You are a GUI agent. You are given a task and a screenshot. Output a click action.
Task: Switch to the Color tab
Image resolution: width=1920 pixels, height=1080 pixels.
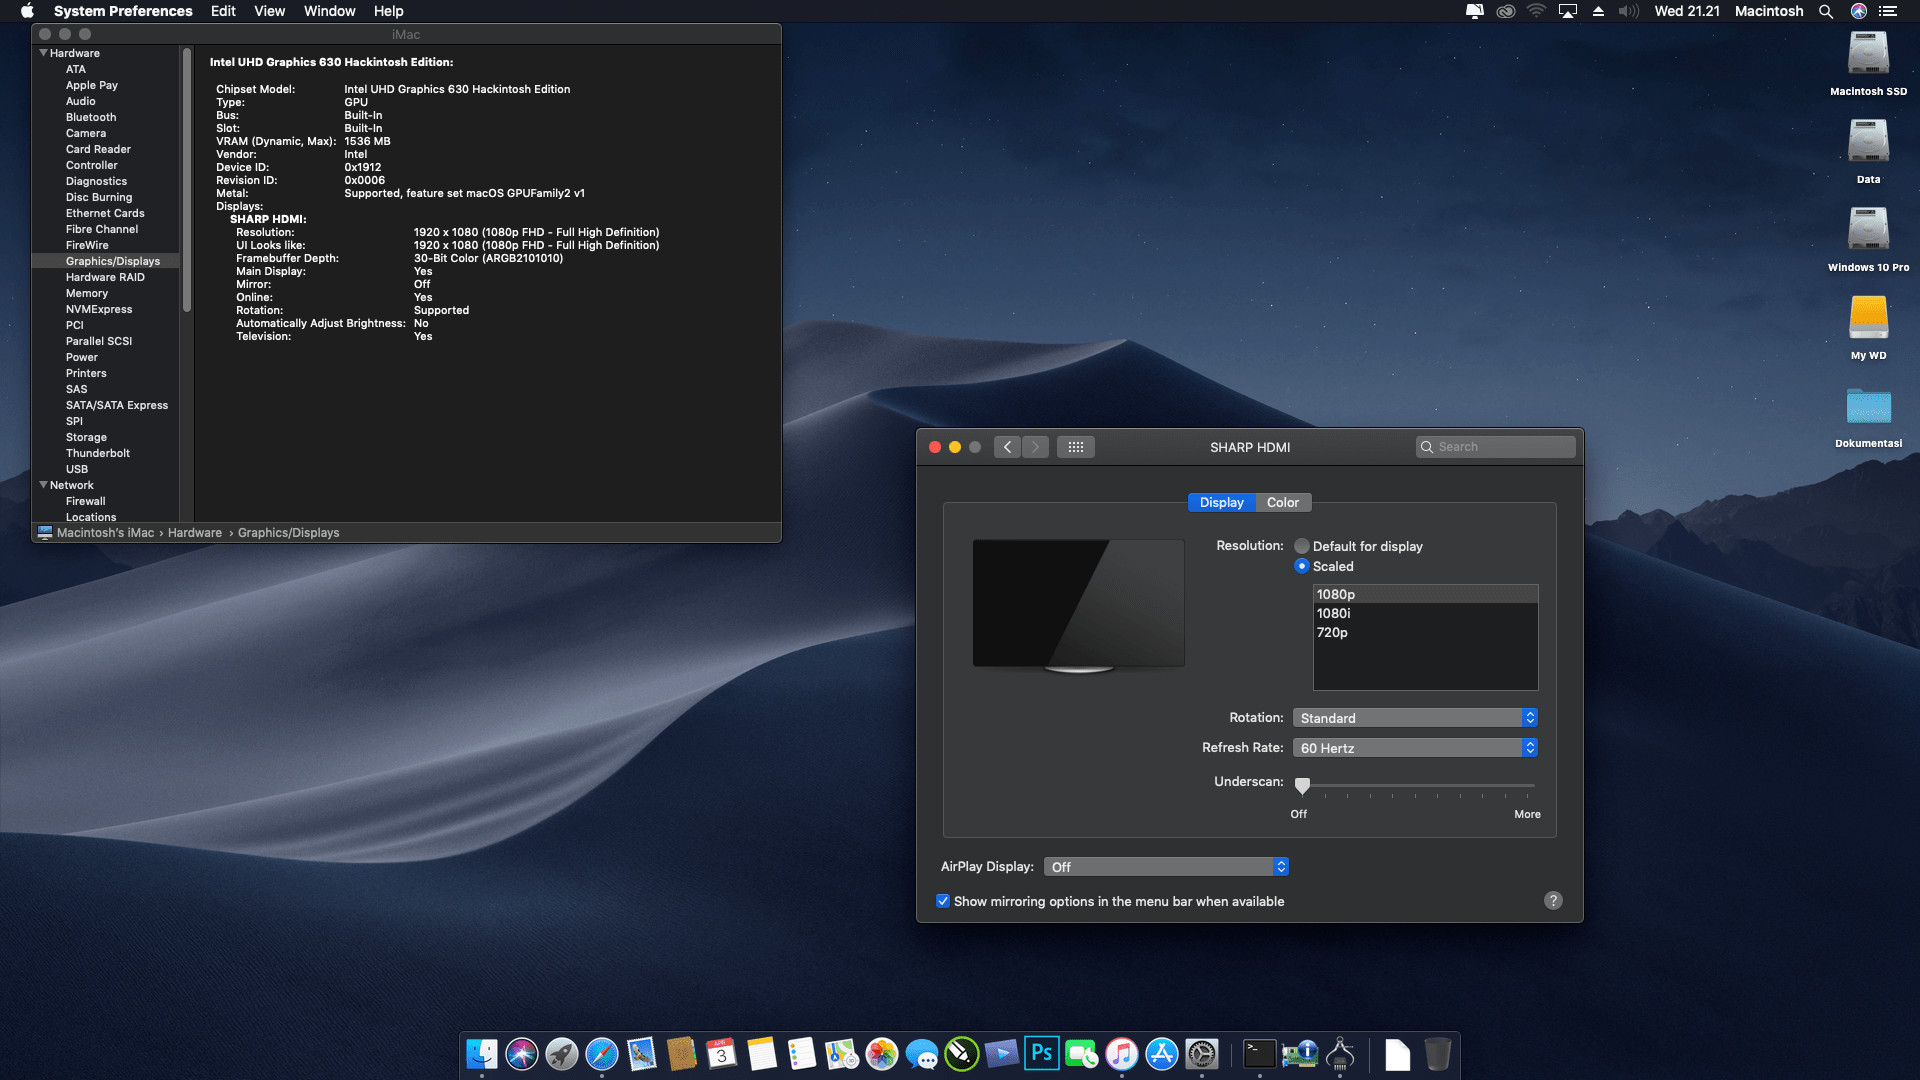pyautogui.click(x=1283, y=503)
